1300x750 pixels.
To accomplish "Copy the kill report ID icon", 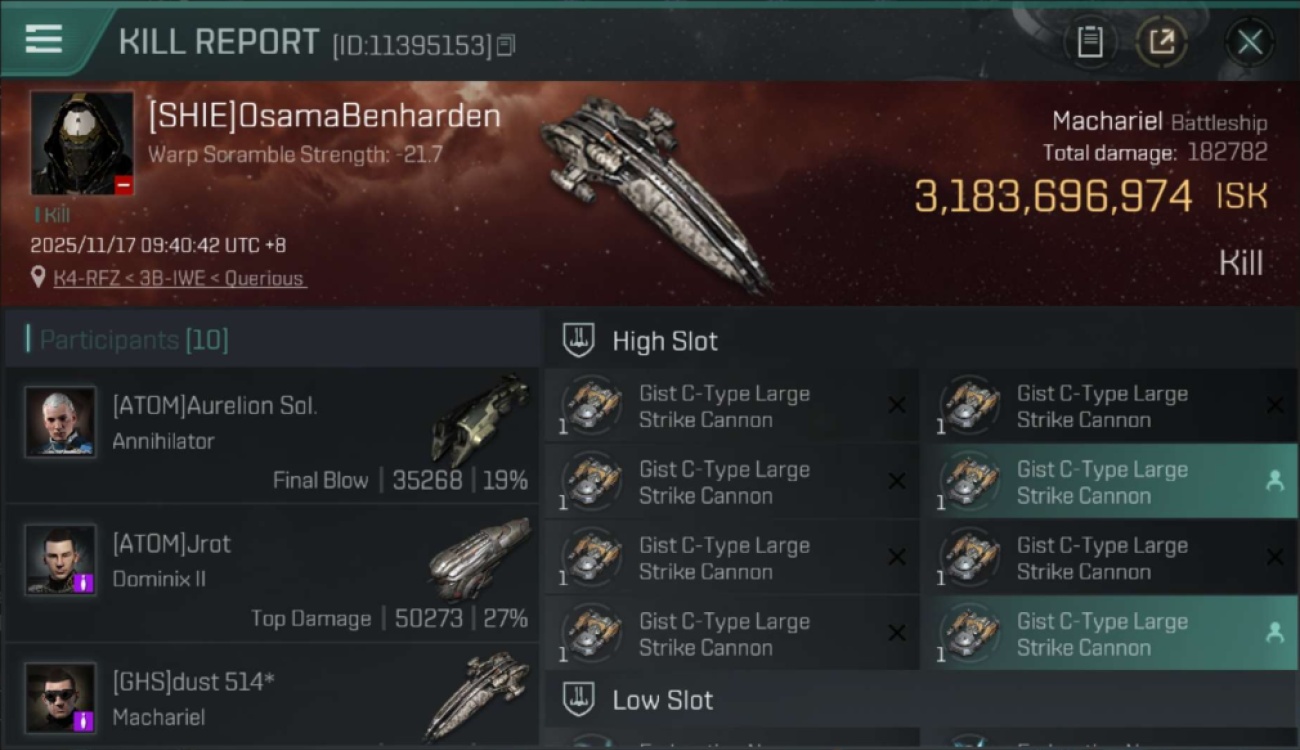I will pyautogui.click(x=506, y=45).
